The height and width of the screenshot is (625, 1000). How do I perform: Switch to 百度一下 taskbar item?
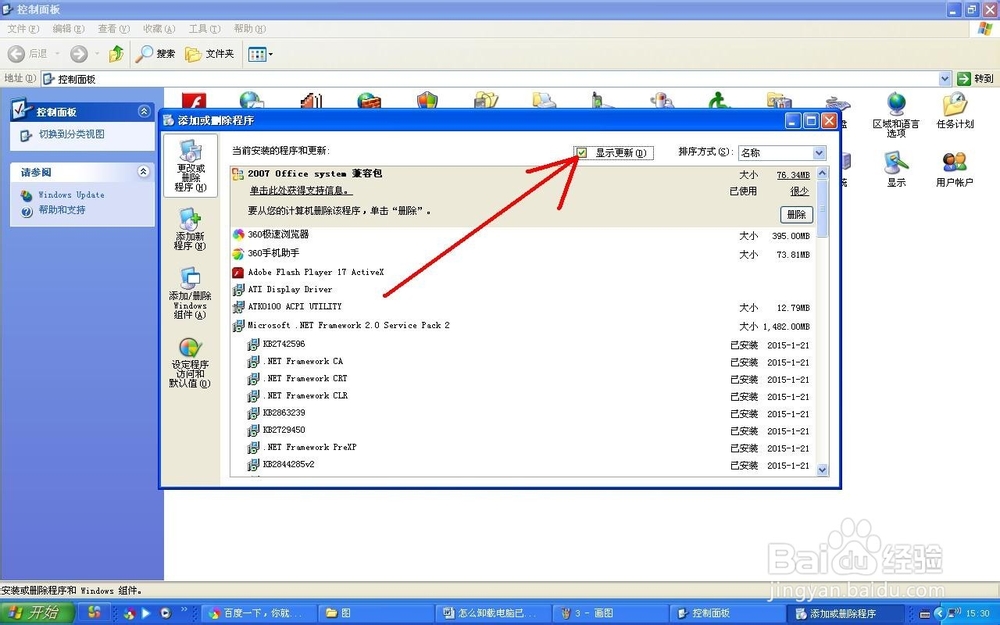(258, 613)
